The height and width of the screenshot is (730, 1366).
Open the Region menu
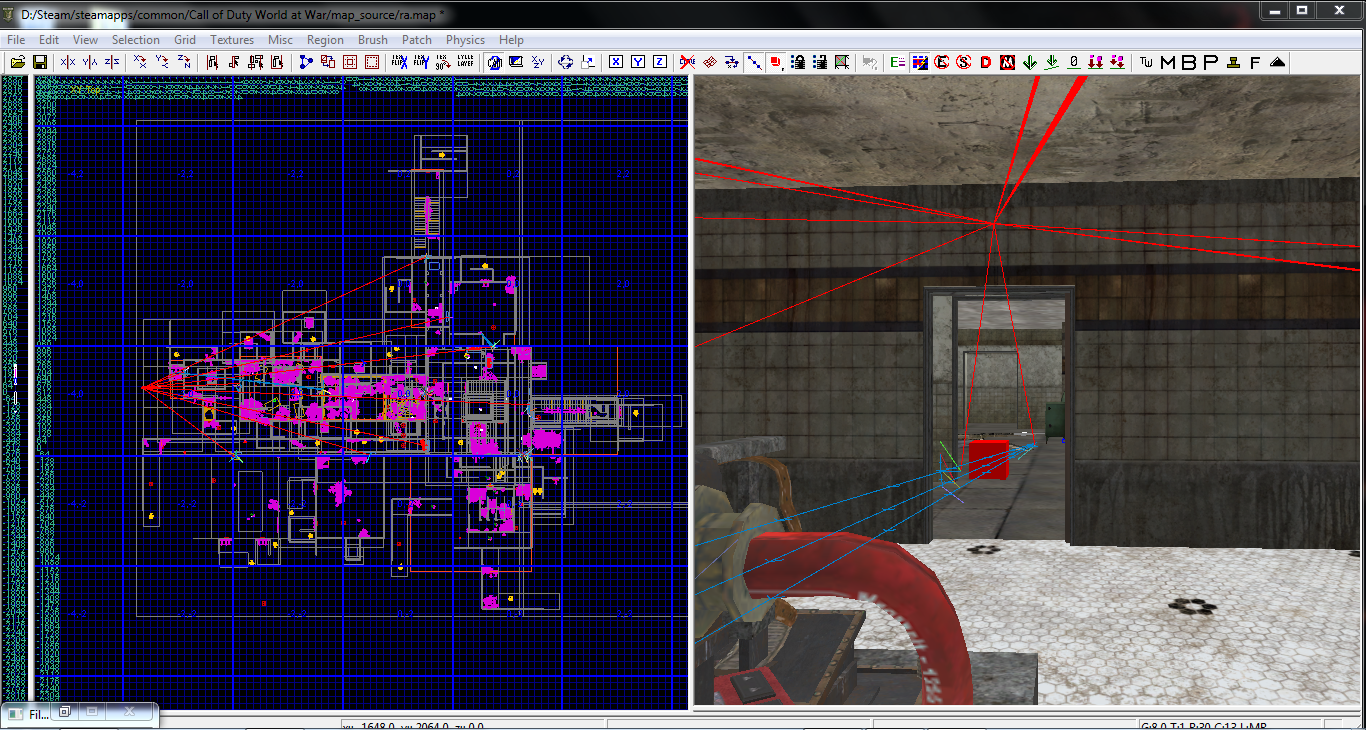pyautogui.click(x=325, y=40)
